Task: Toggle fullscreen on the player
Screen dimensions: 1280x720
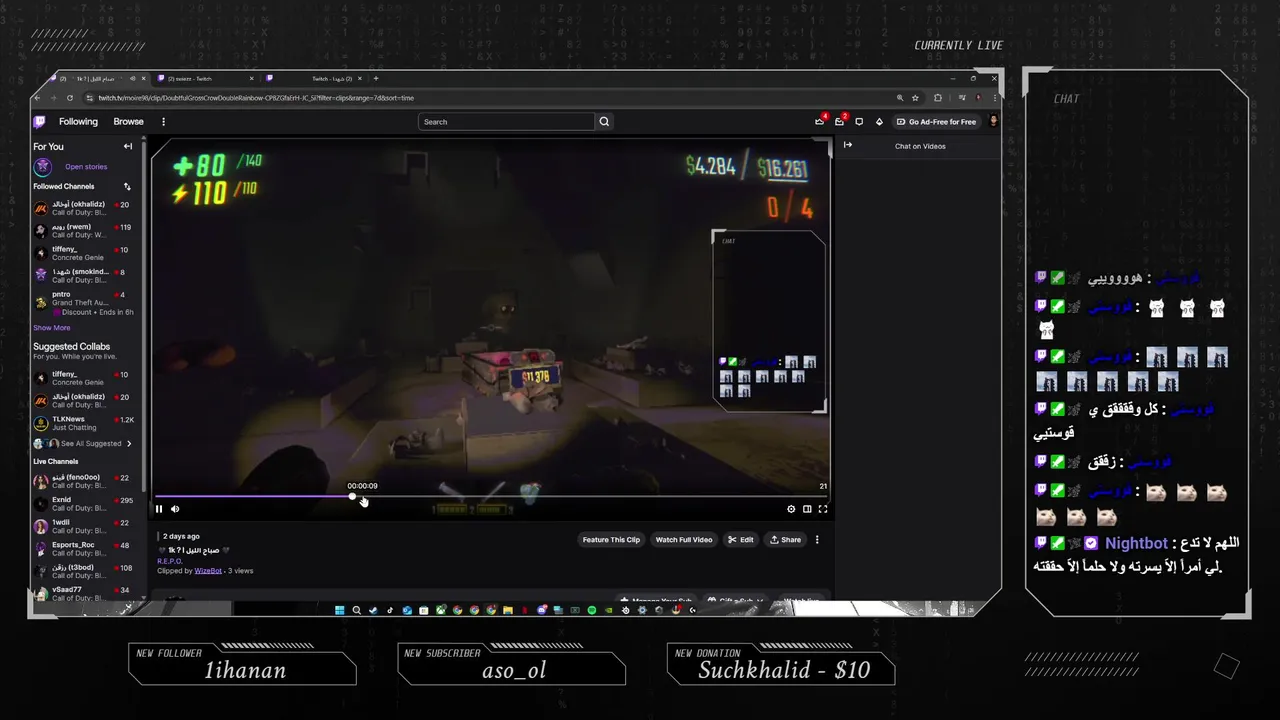Action: [x=823, y=509]
